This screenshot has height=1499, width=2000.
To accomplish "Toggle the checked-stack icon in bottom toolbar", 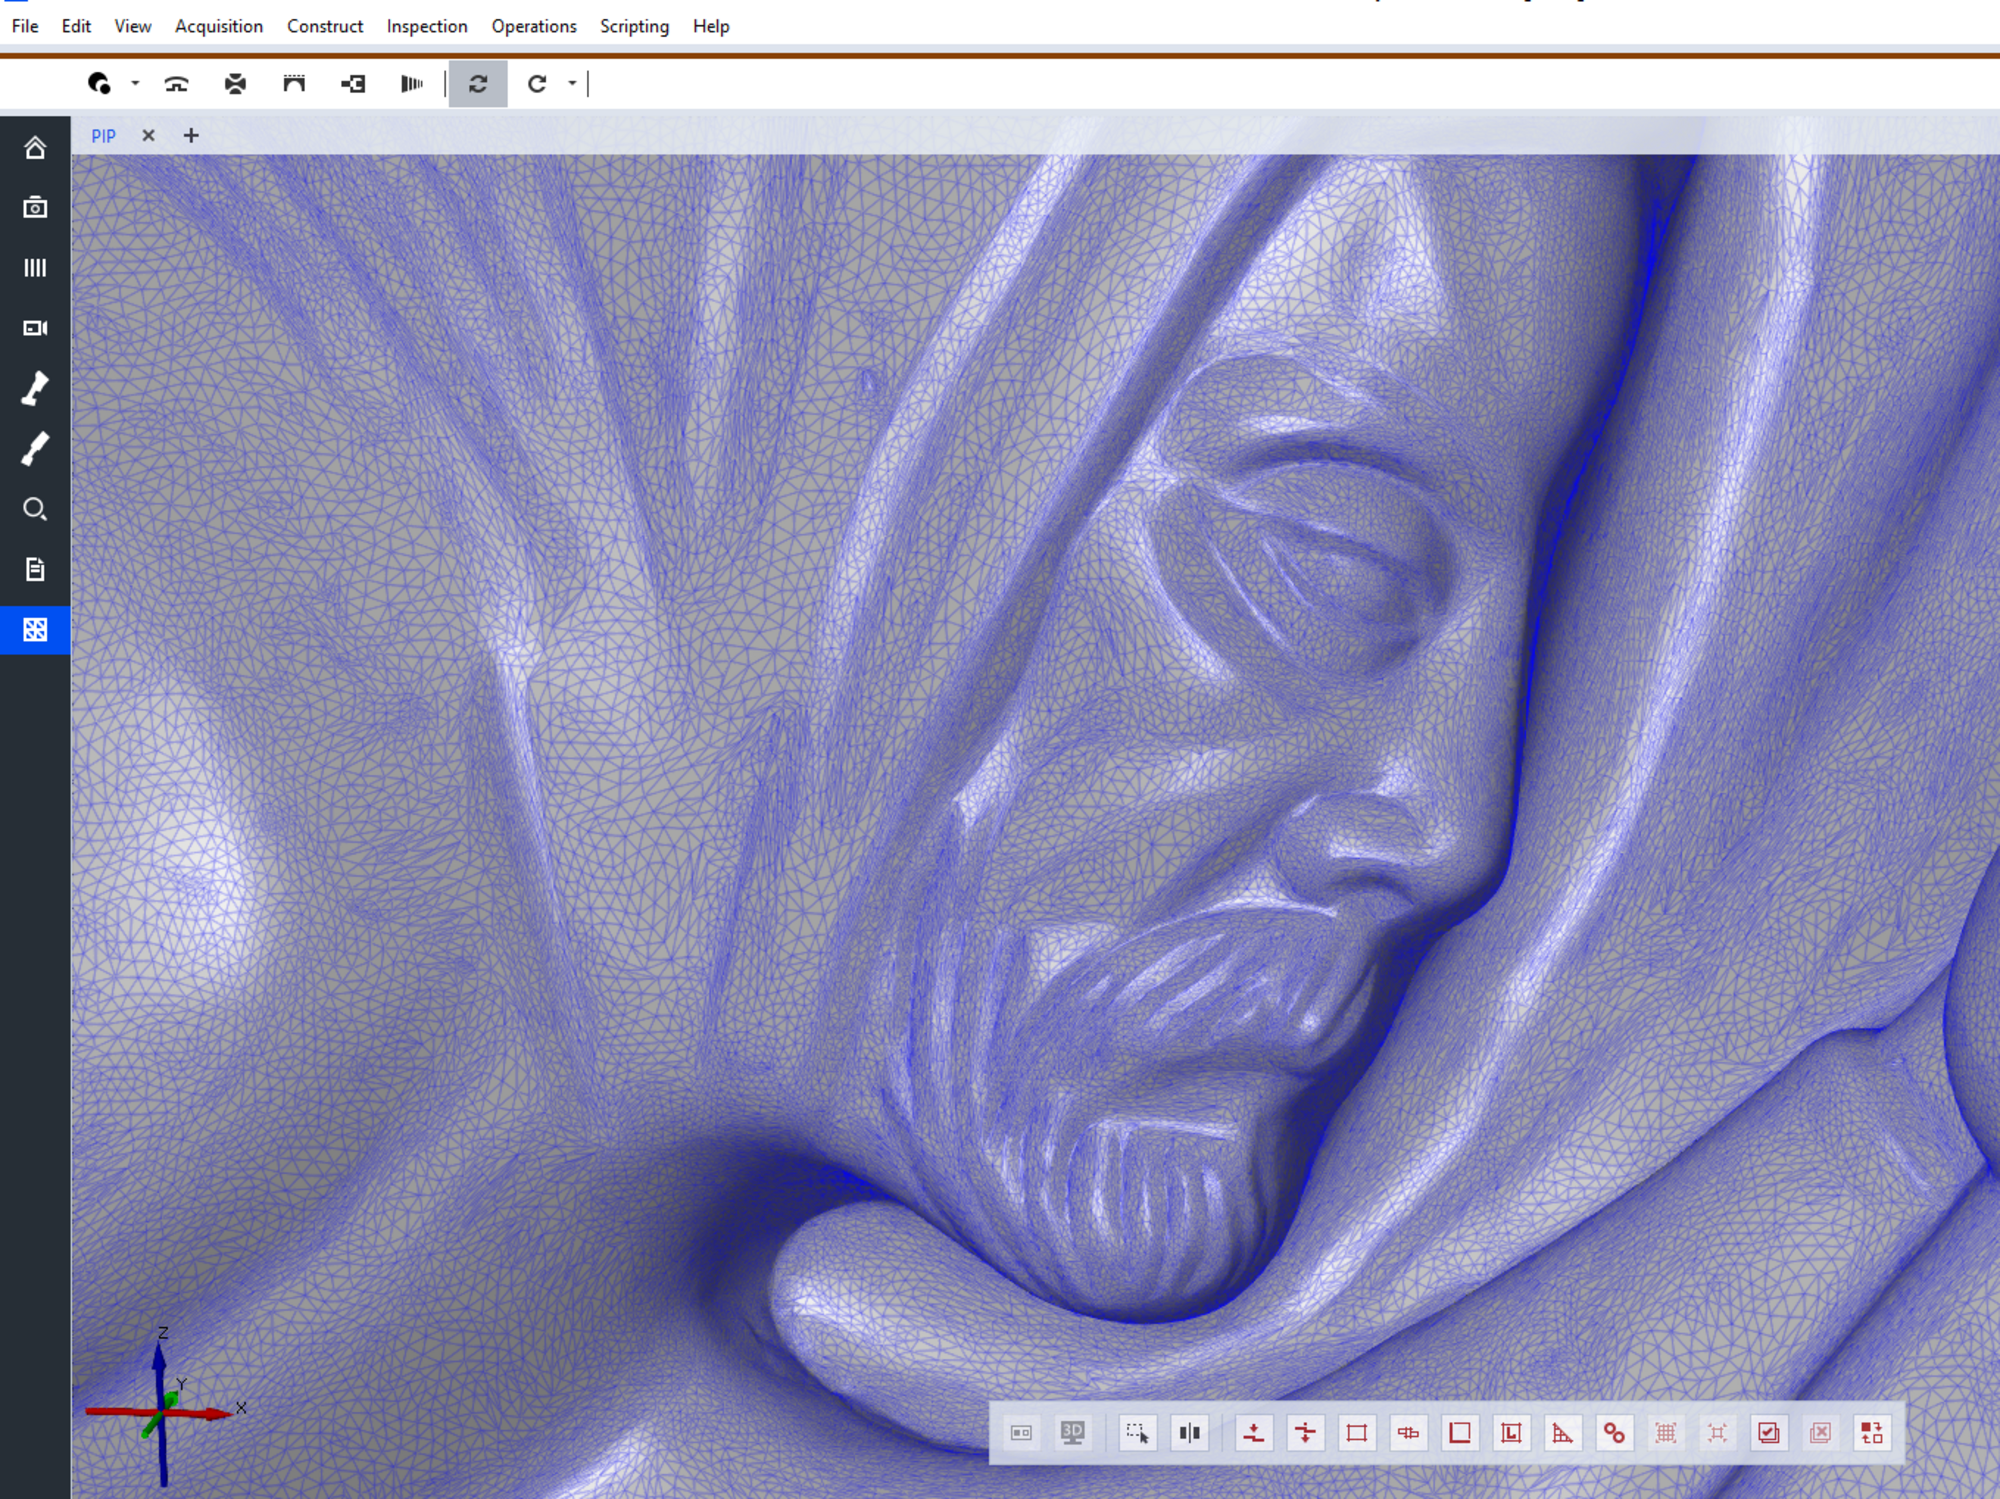I will 1768,1433.
